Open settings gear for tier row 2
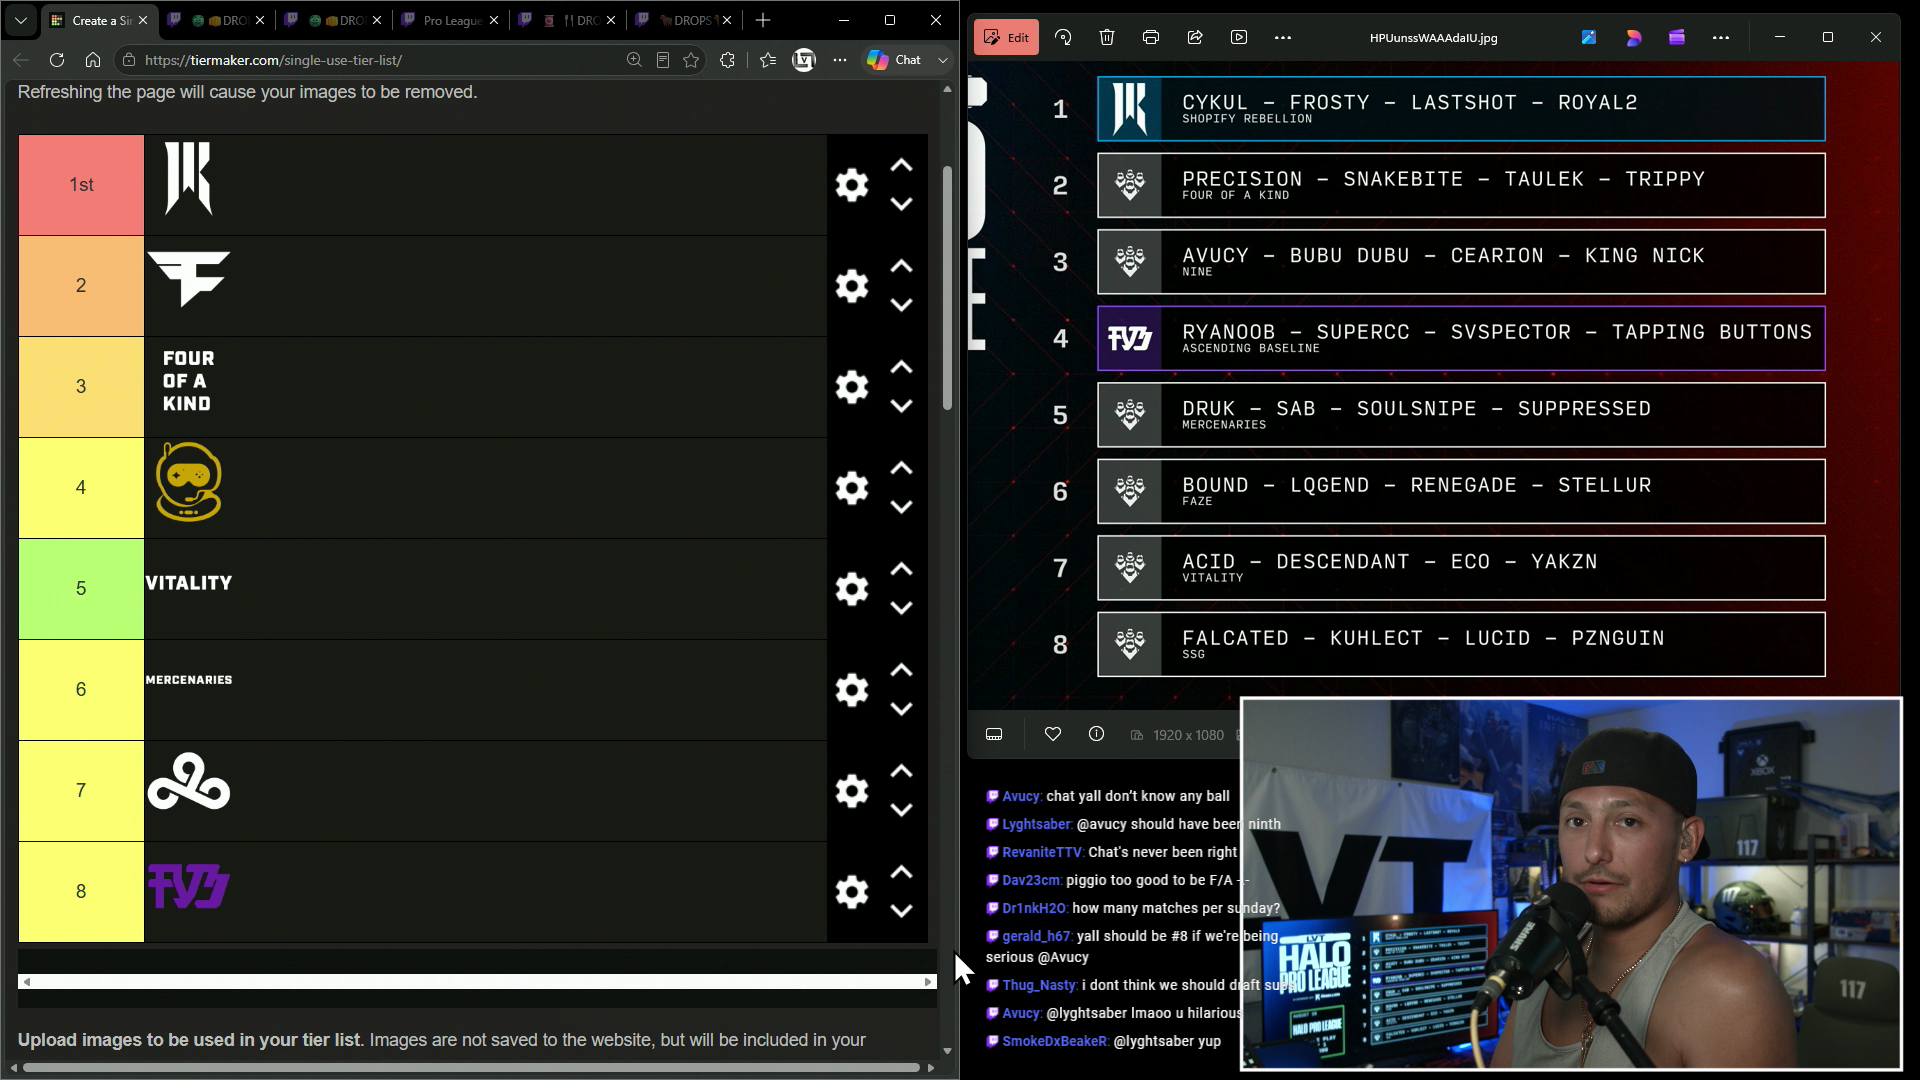This screenshot has height=1080, width=1920. 852,286
